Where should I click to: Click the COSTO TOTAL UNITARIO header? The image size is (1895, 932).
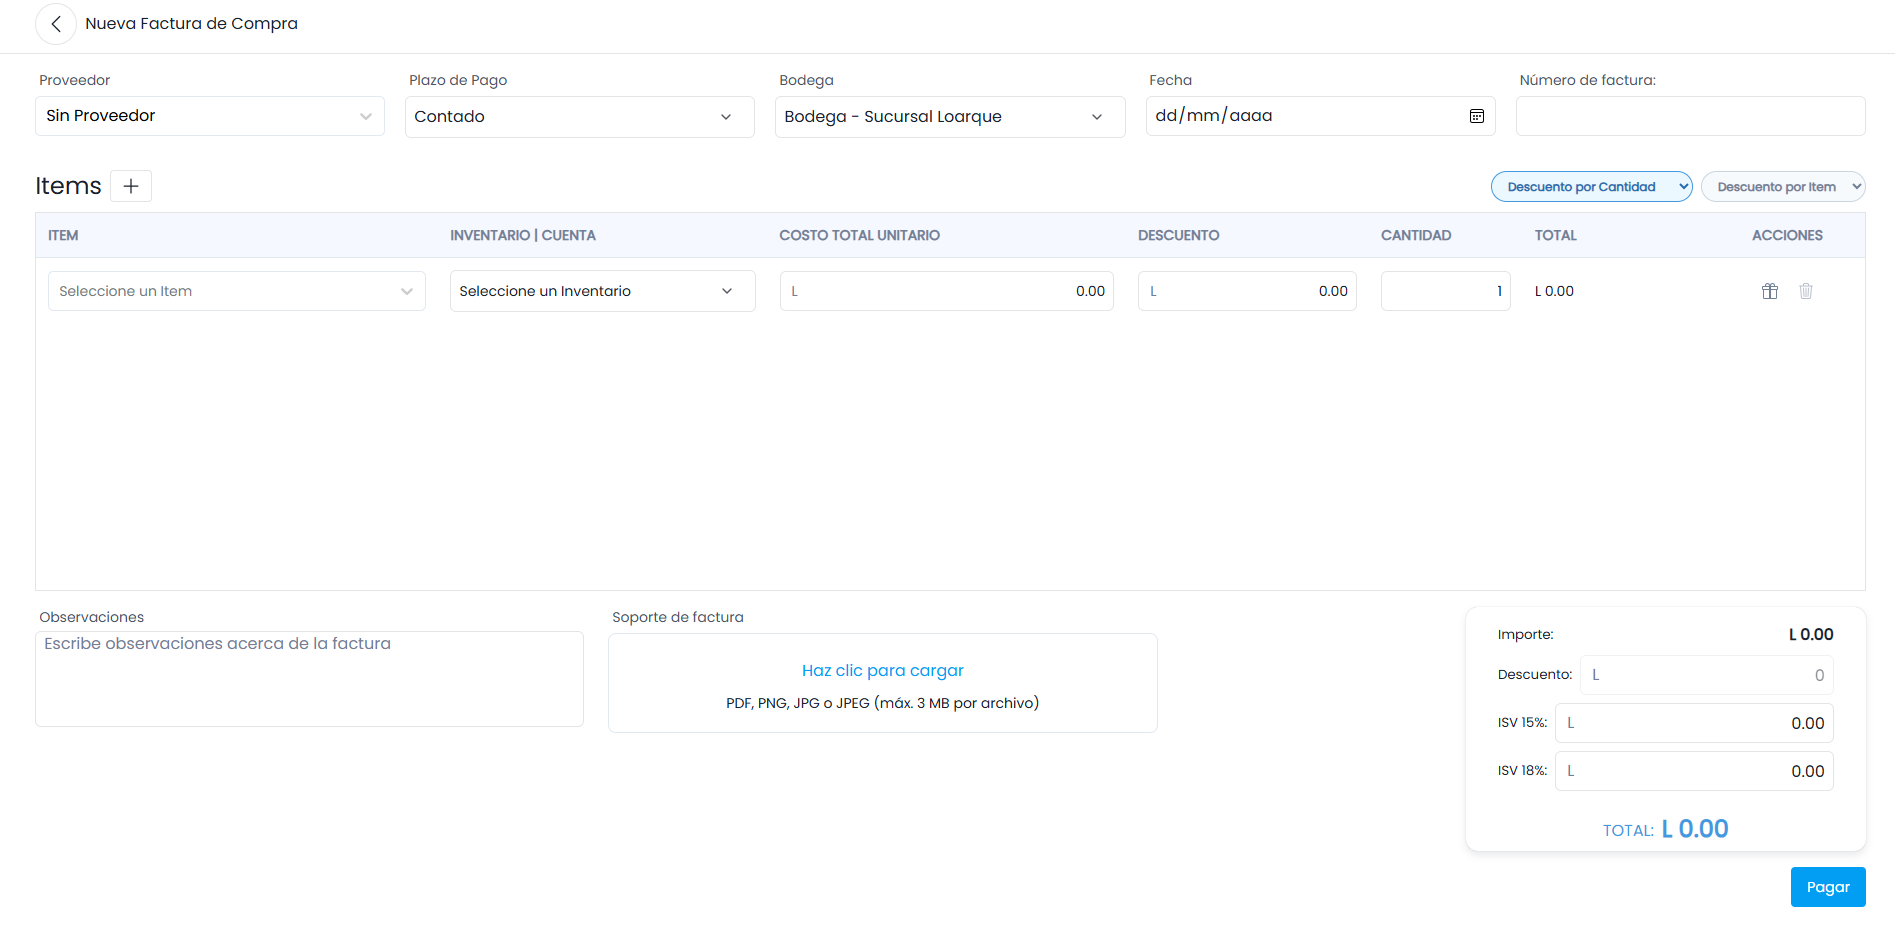[859, 235]
